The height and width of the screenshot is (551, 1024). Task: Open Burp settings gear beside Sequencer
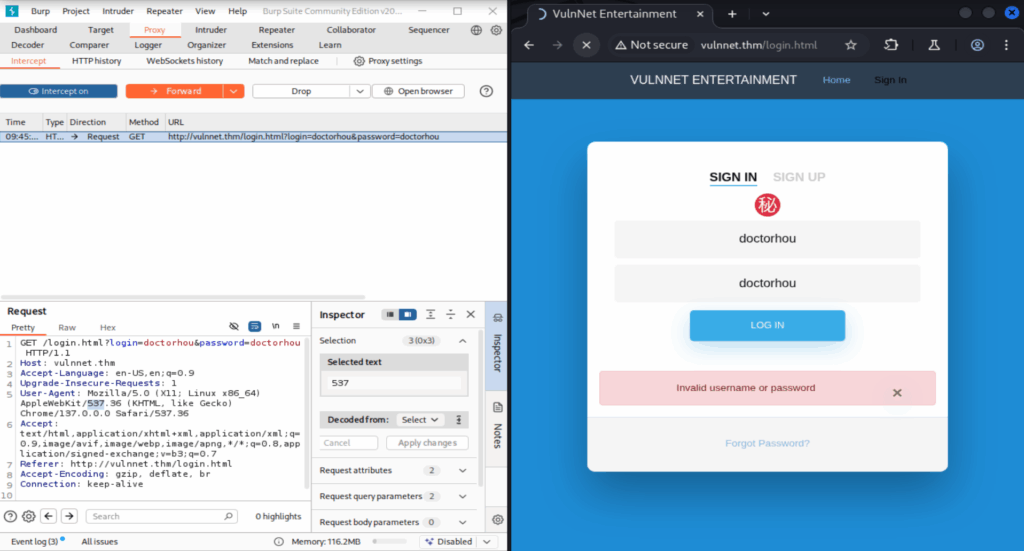[x=496, y=30]
